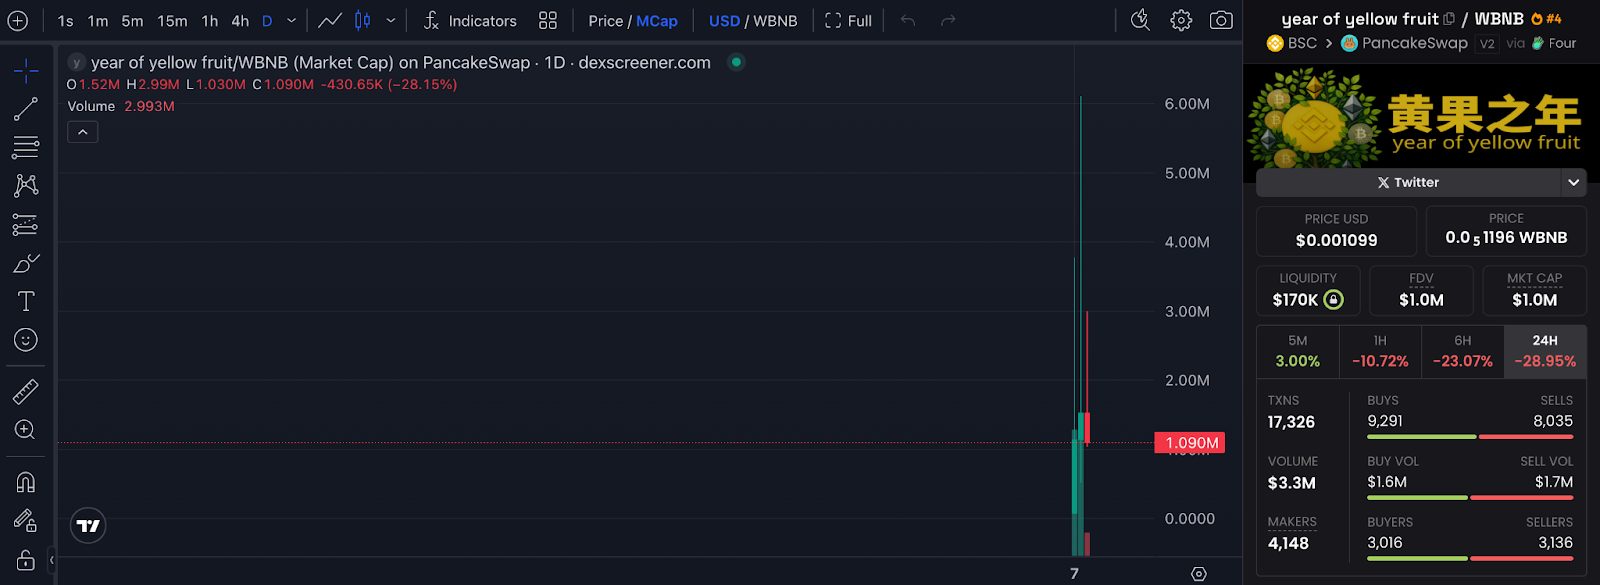Image resolution: width=1600 pixels, height=585 pixels.
Task: Select the 1H stats tab
Action: tap(1380, 351)
